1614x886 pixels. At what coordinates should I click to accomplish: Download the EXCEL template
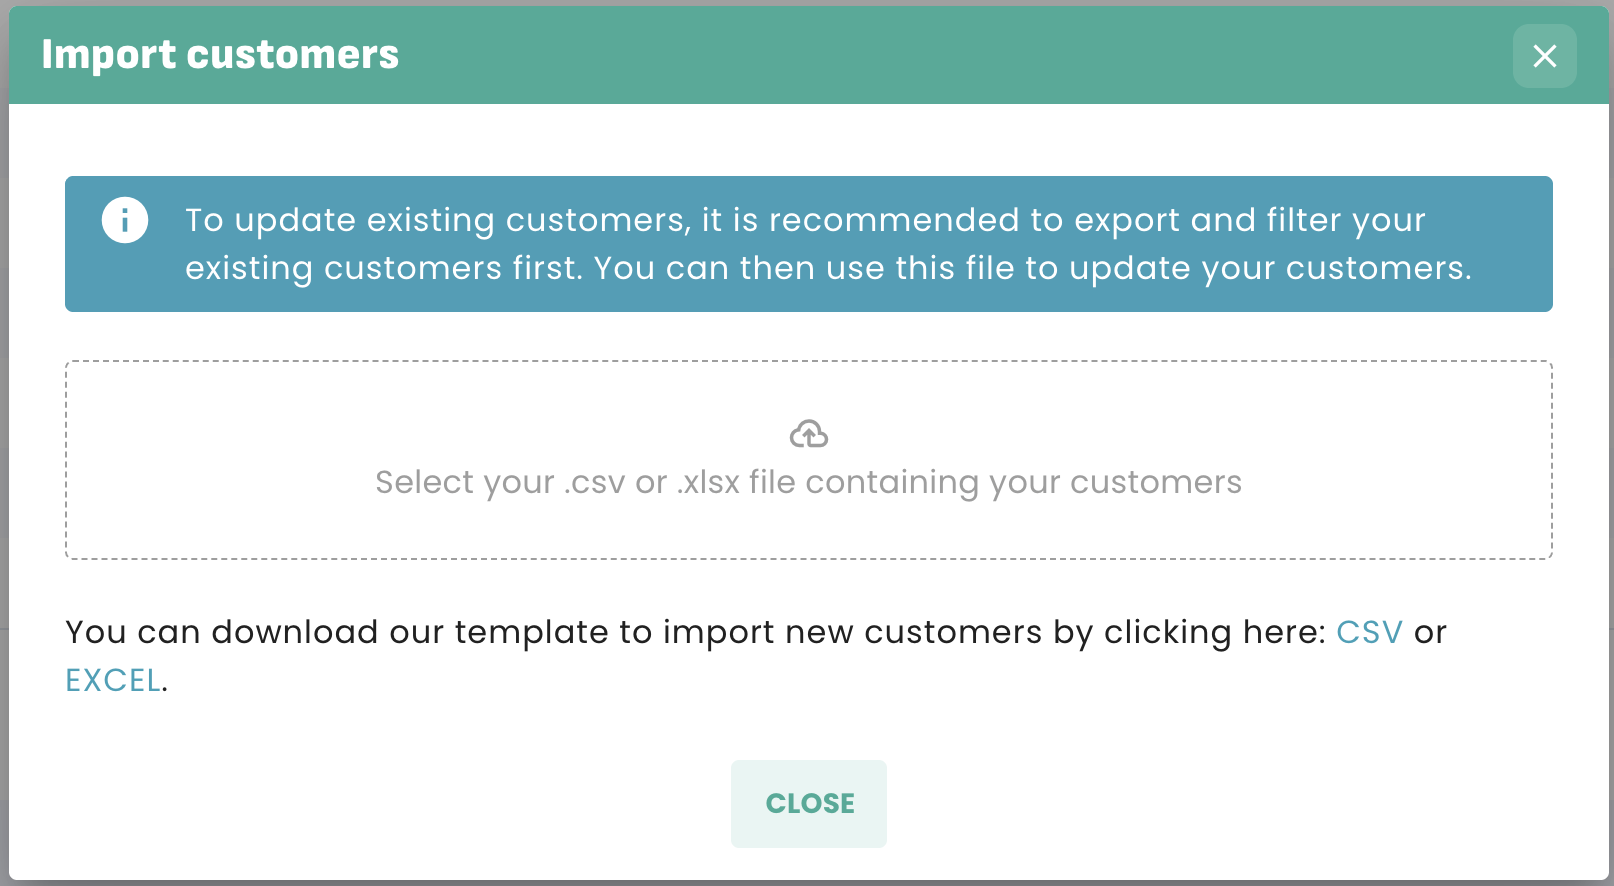[x=113, y=680]
